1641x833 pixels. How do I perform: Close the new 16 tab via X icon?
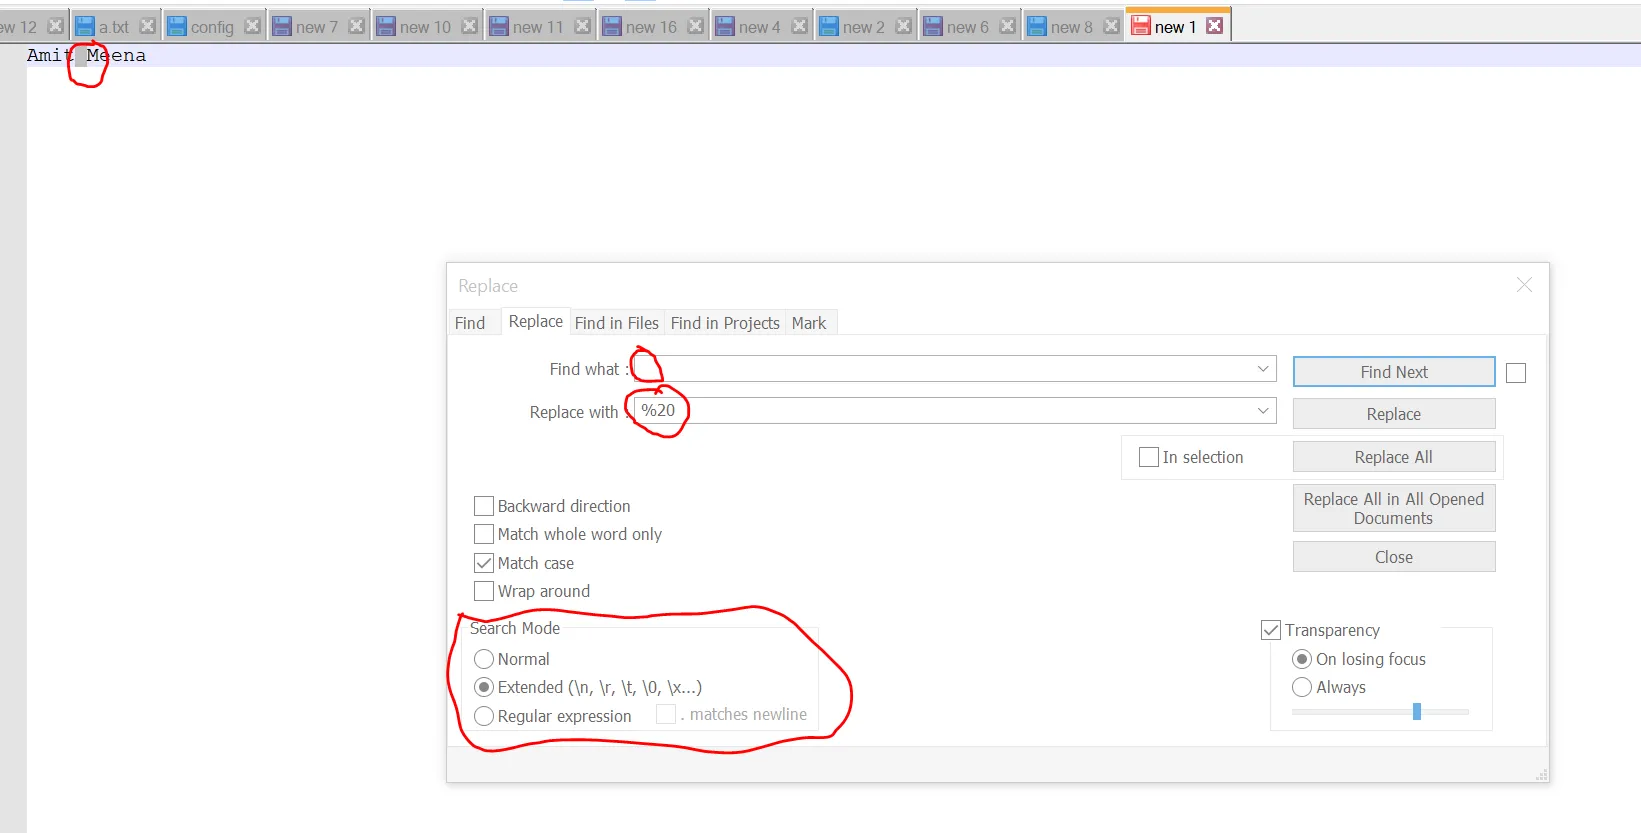point(695,26)
